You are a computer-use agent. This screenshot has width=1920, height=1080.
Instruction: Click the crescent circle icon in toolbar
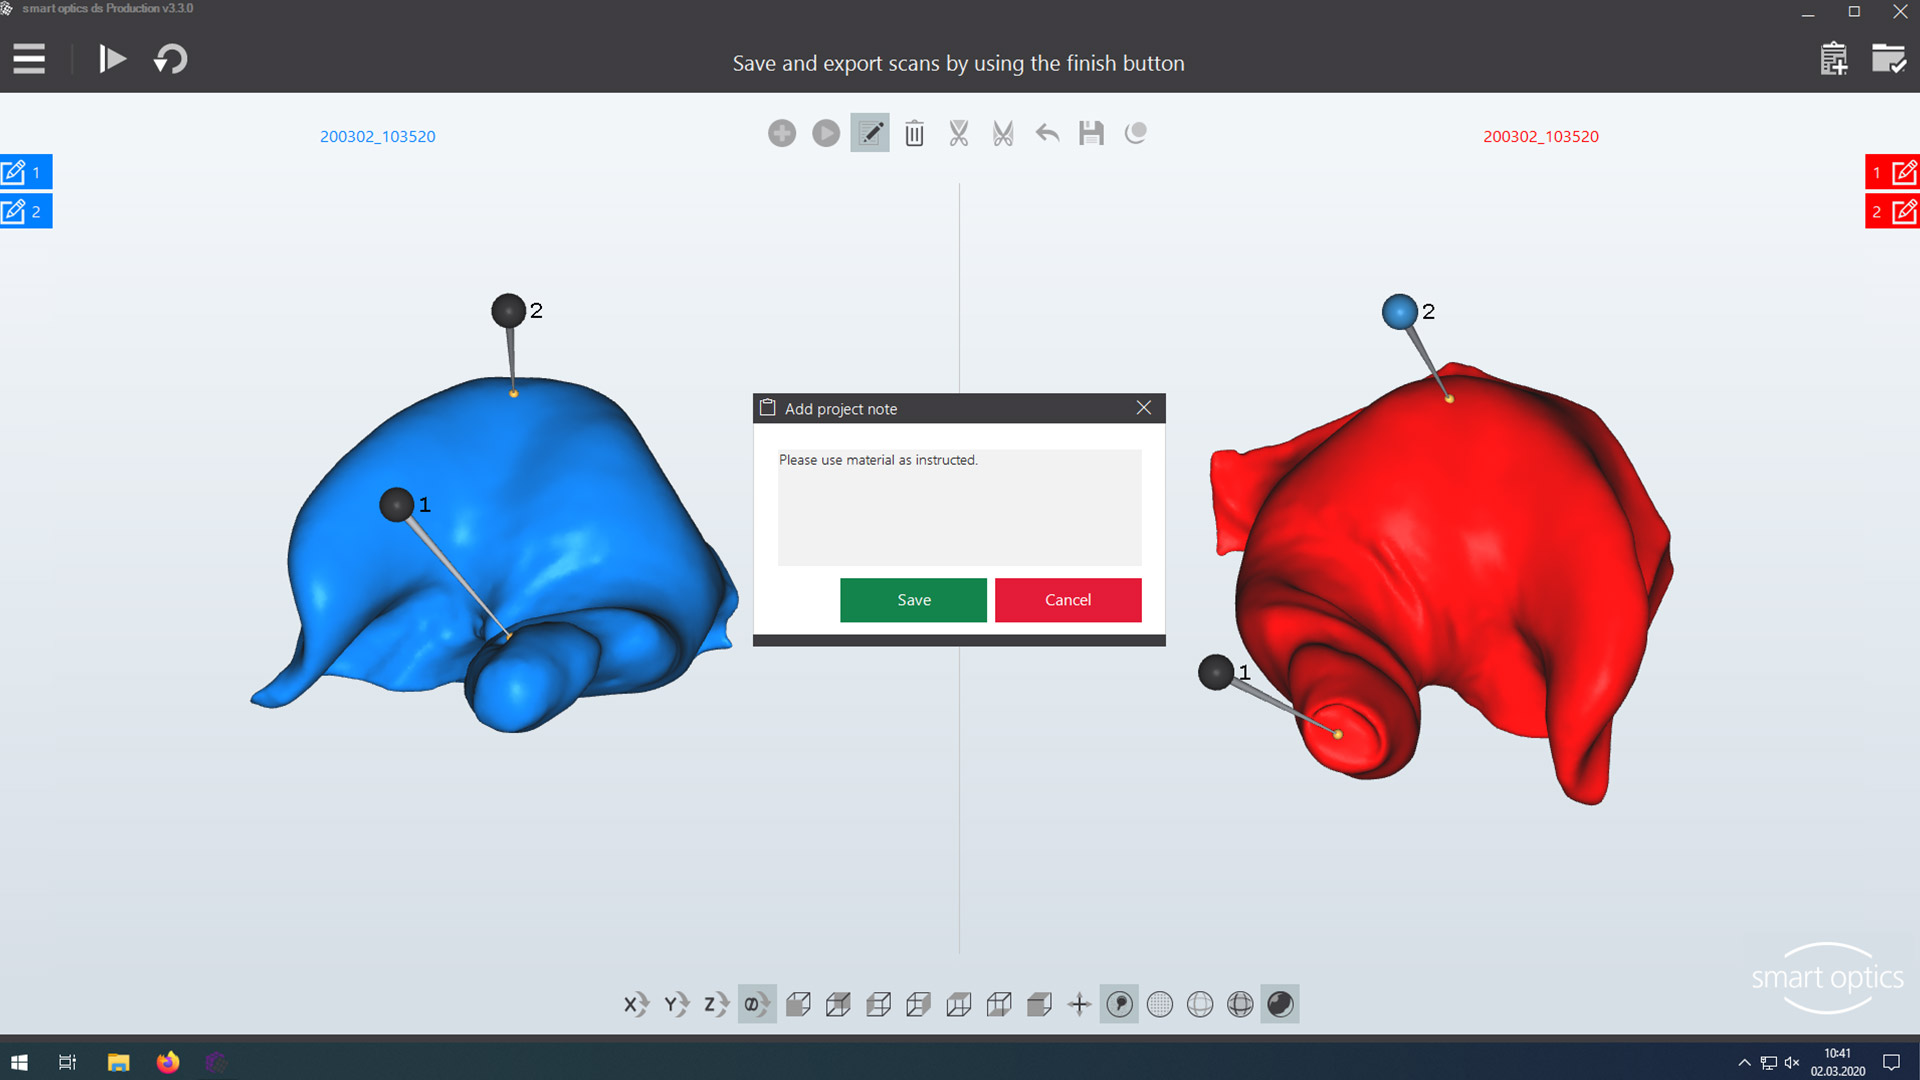point(1135,133)
